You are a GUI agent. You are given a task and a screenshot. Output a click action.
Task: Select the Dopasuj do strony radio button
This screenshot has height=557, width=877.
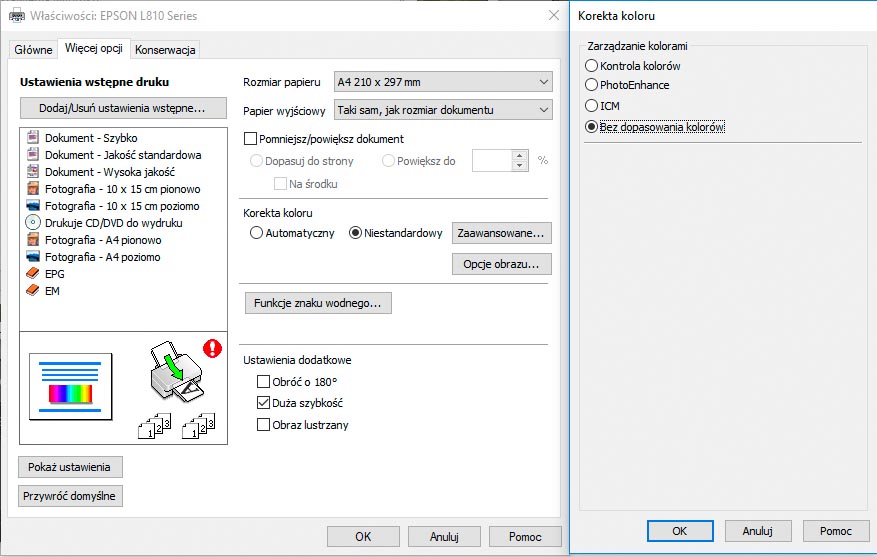pyautogui.click(x=256, y=161)
